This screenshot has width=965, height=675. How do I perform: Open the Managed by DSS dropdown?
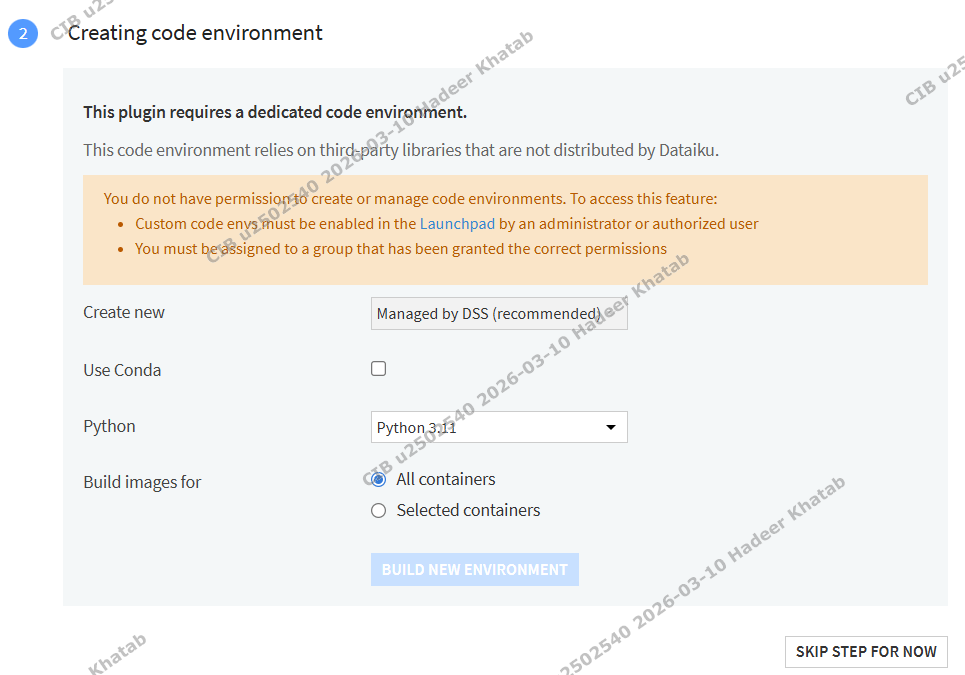tap(499, 314)
